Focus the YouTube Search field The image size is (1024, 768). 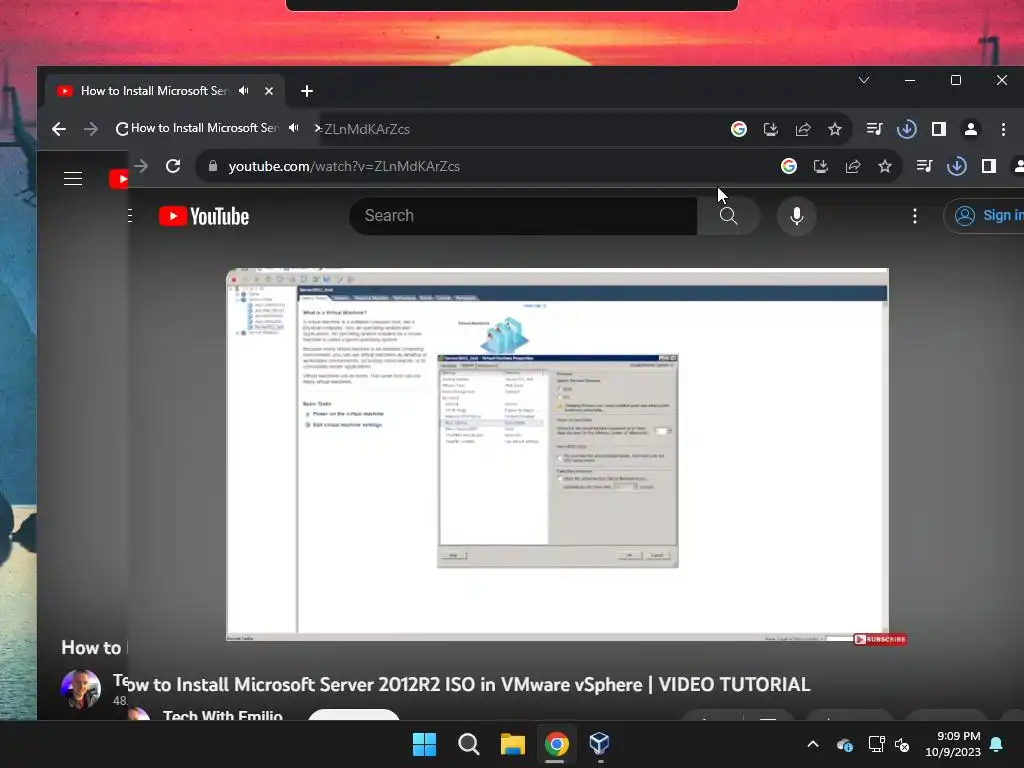pyautogui.click(x=523, y=216)
